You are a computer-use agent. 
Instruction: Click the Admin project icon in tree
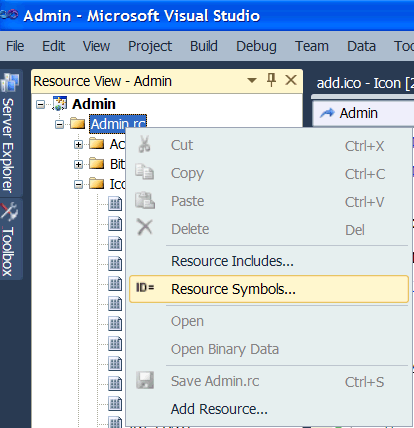coord(60,103)
